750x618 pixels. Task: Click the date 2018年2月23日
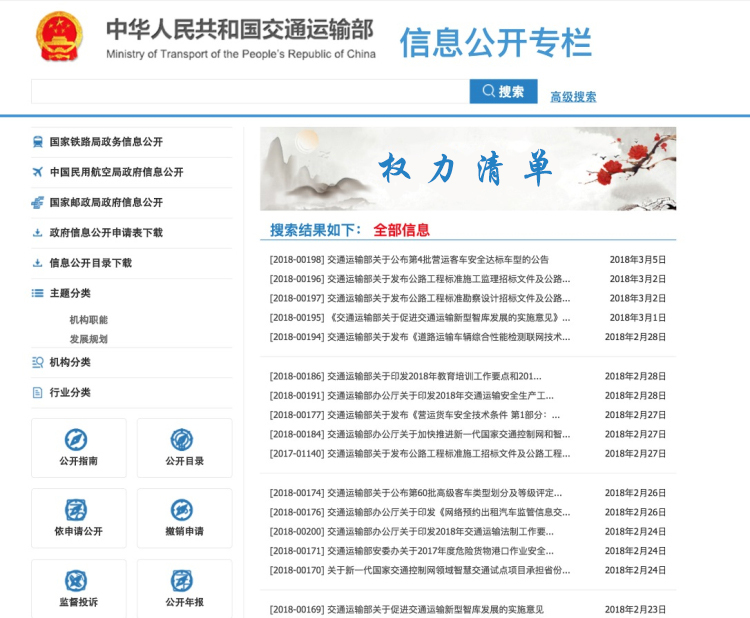(635, 609)
